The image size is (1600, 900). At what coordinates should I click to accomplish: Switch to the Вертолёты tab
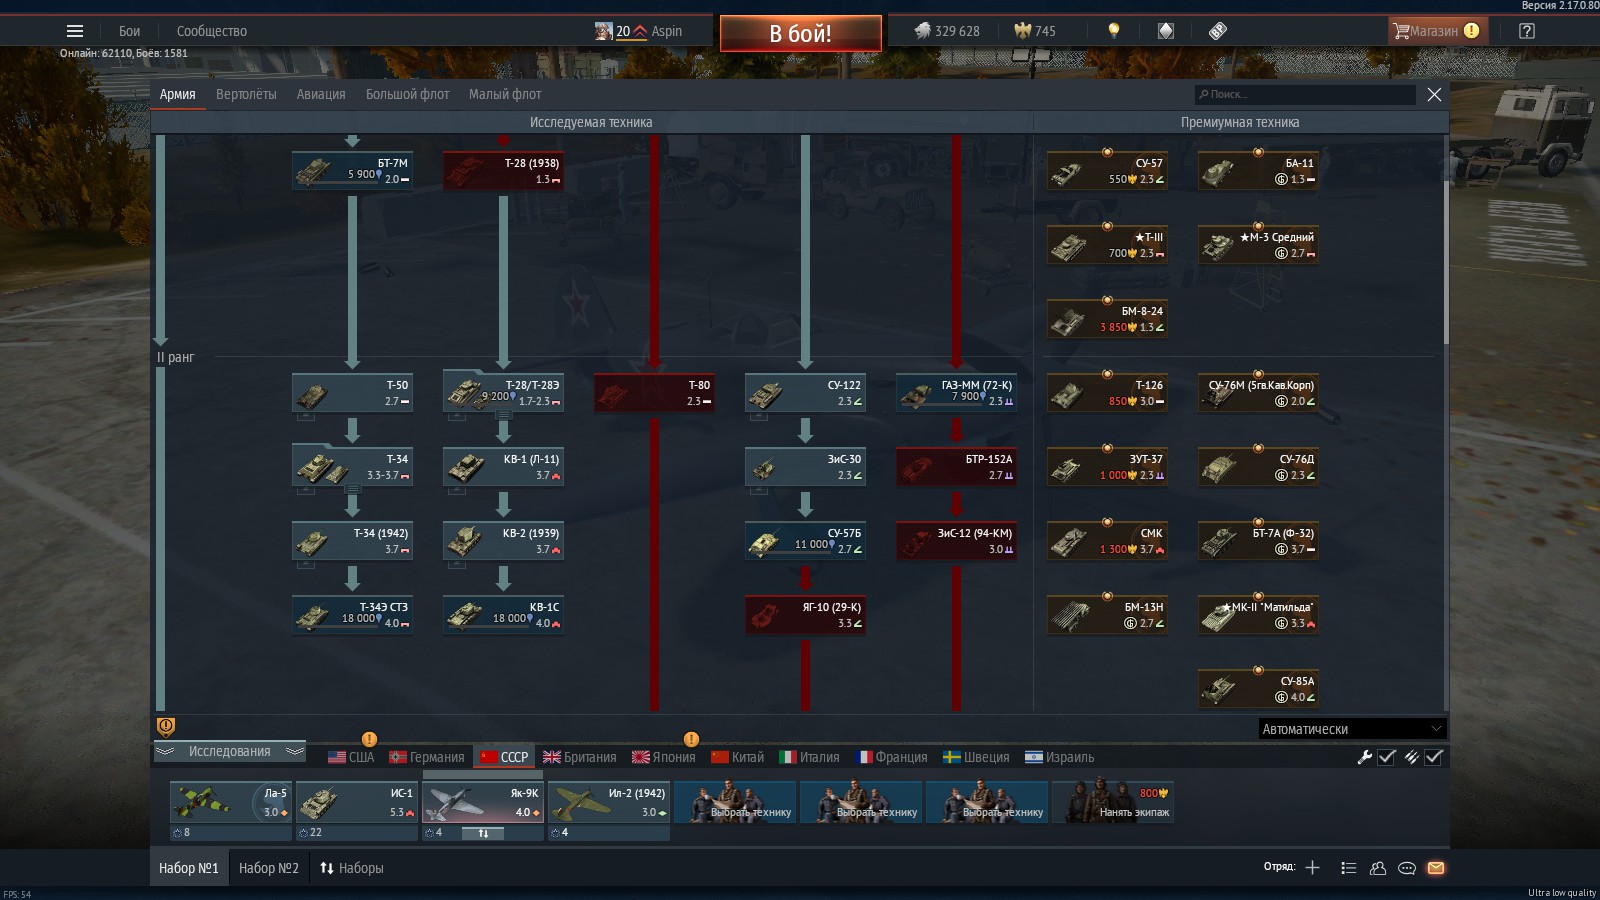tap(246, 94)
